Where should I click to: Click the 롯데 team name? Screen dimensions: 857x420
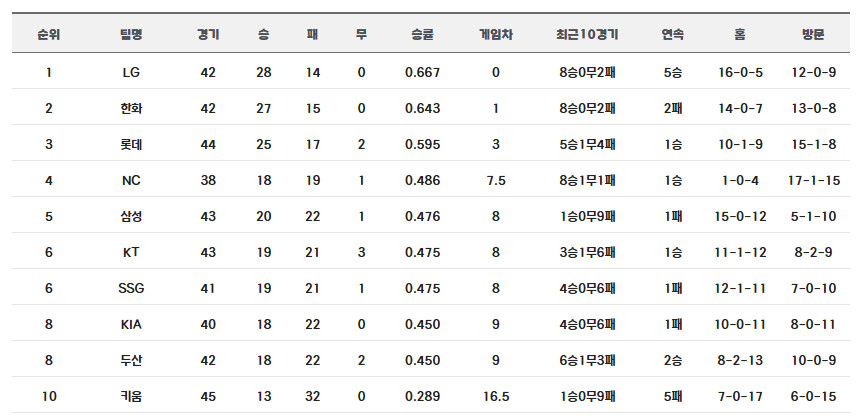click(131, 144)
